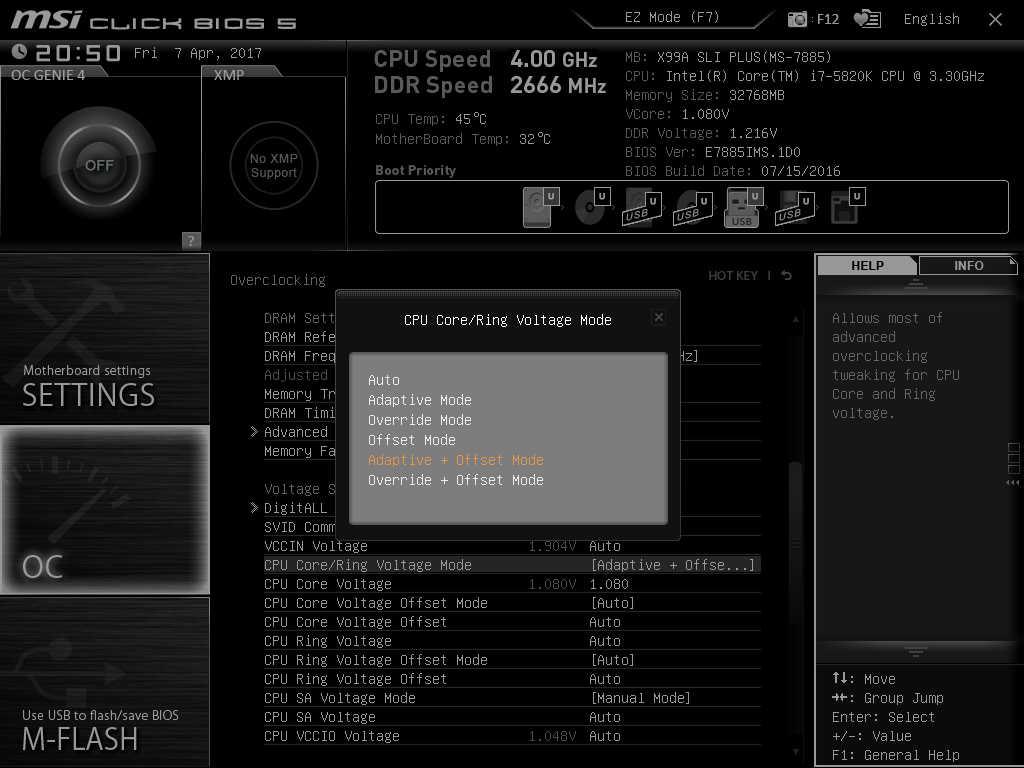Choose Override Mode option

(x=419, y=420)
